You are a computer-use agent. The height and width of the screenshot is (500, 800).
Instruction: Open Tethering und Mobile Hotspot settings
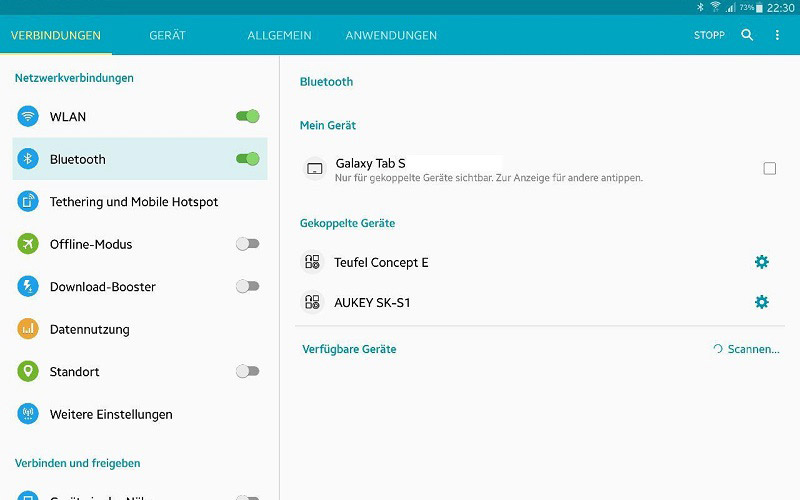(x=140, y=202)
